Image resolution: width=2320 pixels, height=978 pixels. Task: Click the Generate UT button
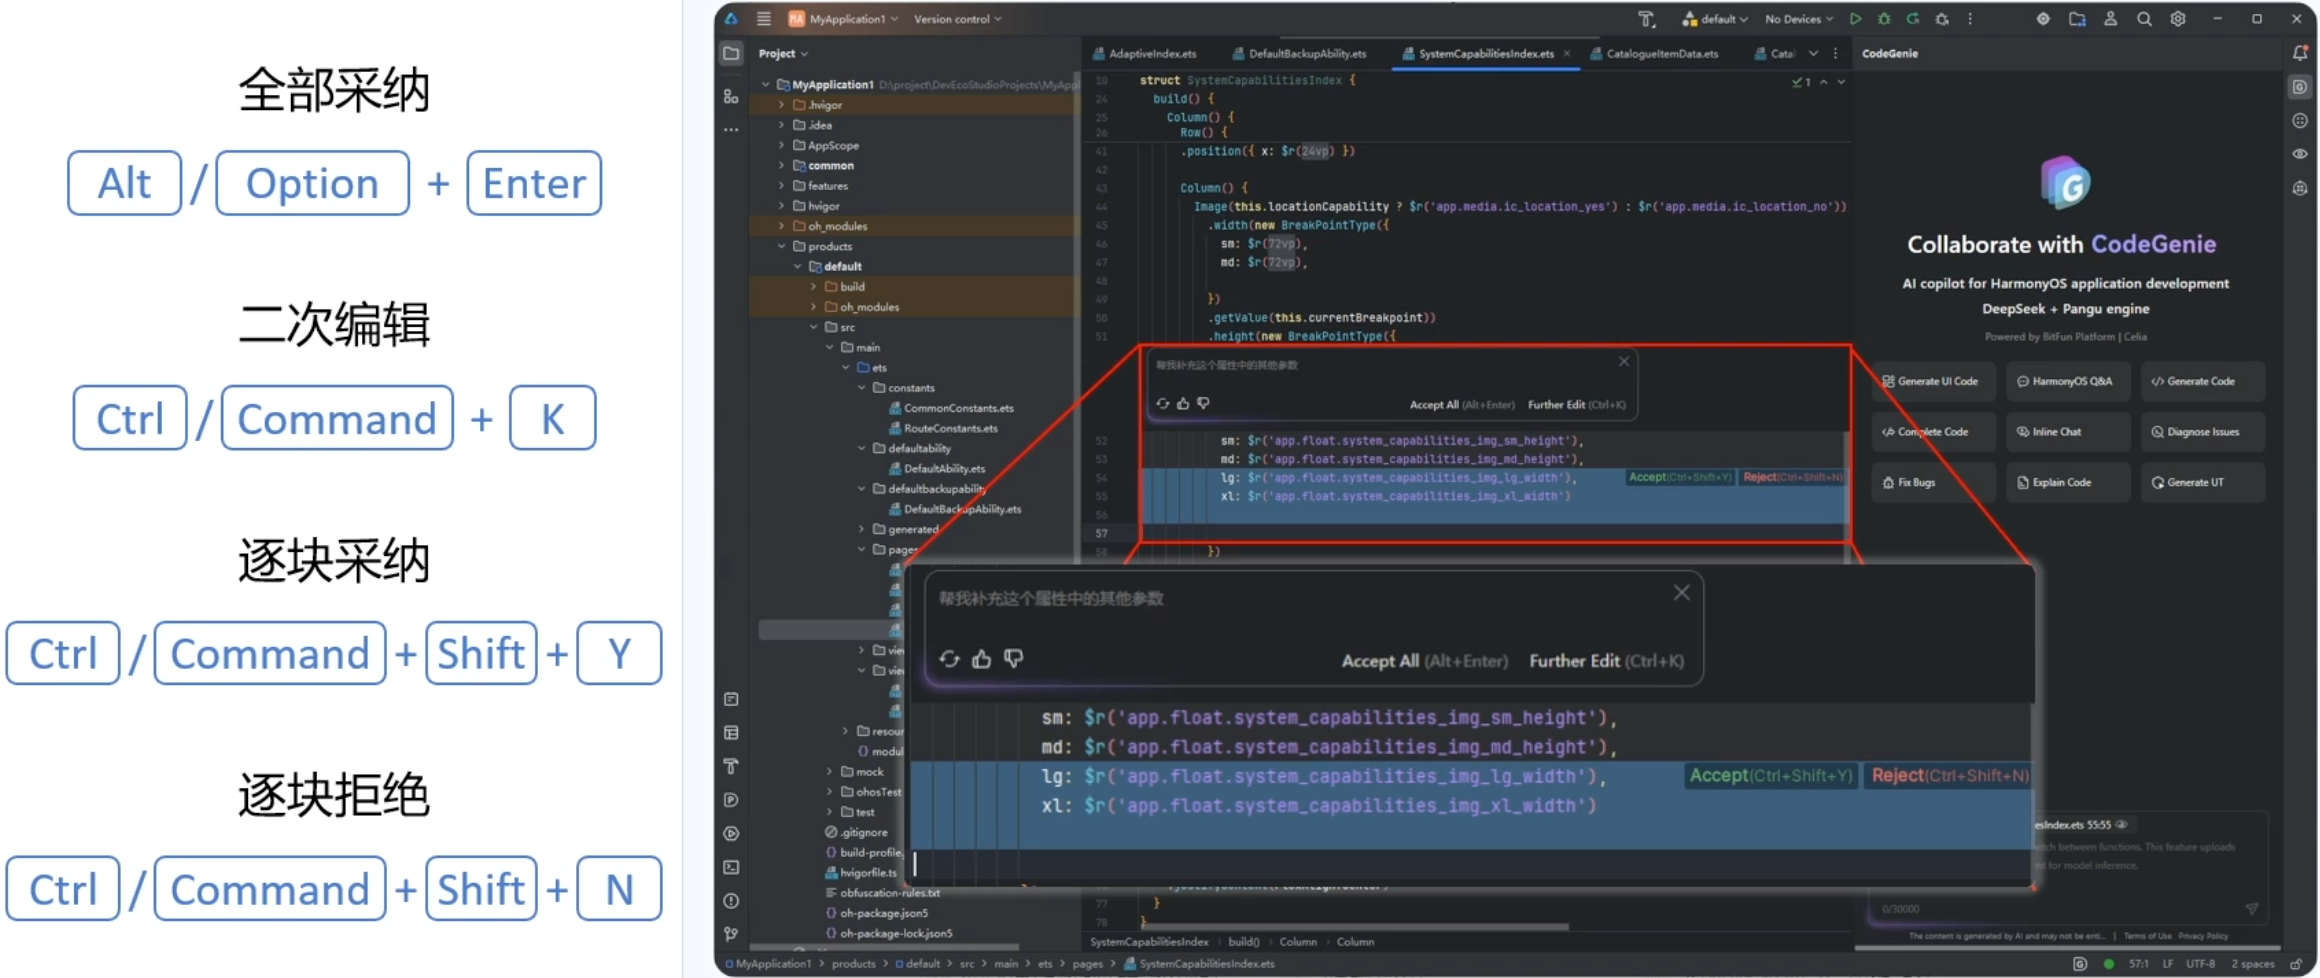click(x=2201, y=482)
